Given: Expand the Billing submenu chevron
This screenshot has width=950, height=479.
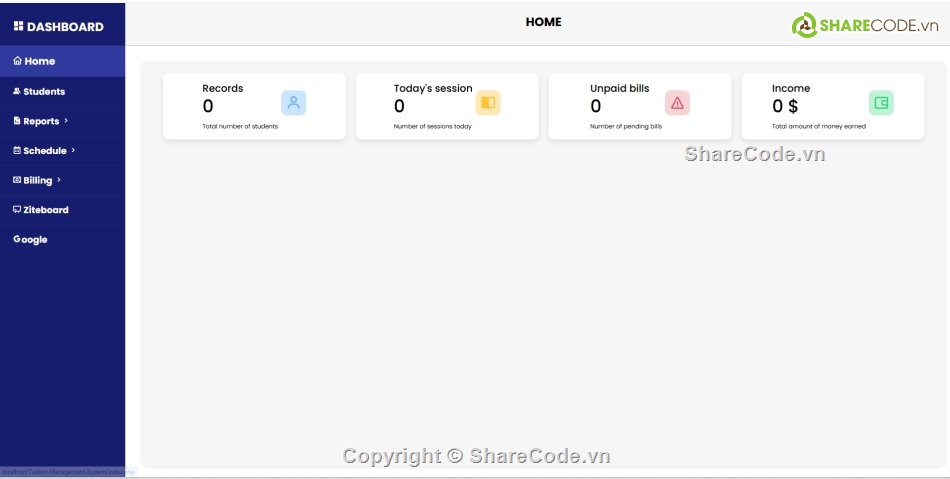Looking at the screenshot, I should 59,180.
